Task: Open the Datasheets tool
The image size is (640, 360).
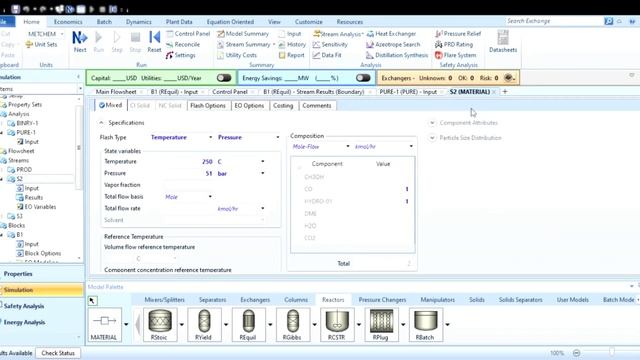Action: pyautogui.click(x=503, y=41)
